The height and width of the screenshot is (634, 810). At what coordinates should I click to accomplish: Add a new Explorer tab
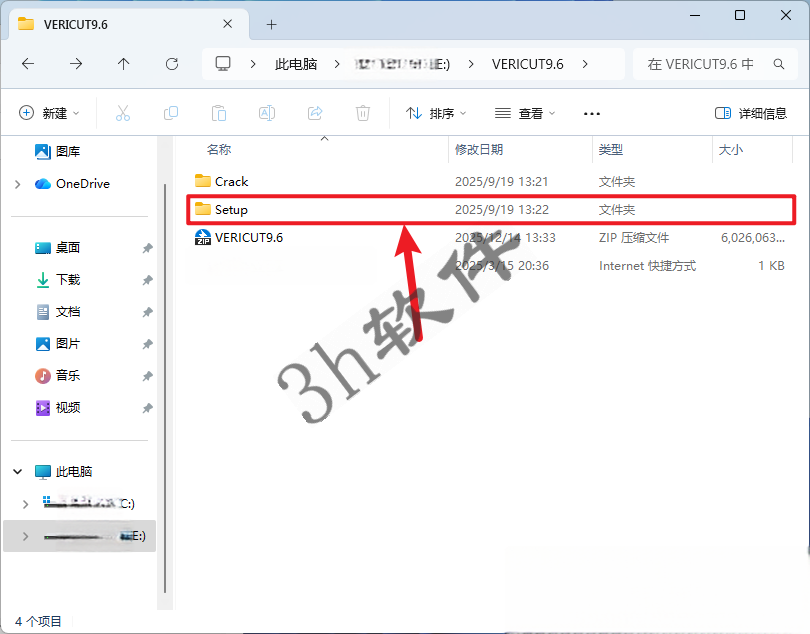point(271,24)
